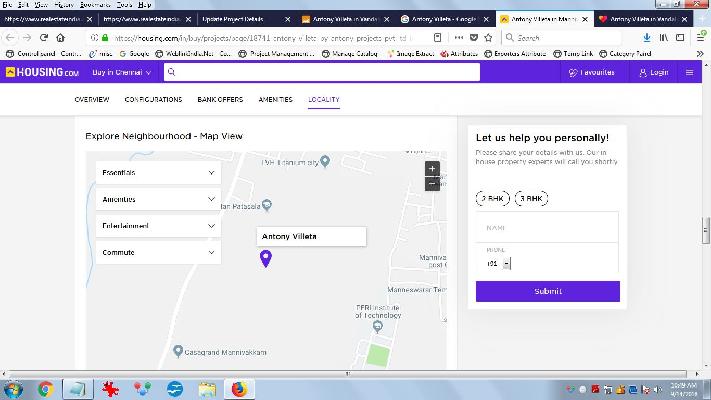Viewport: 711px width, 400px height.
Task: Expand the Amenities map filter
Action: (x=158, y=199)
